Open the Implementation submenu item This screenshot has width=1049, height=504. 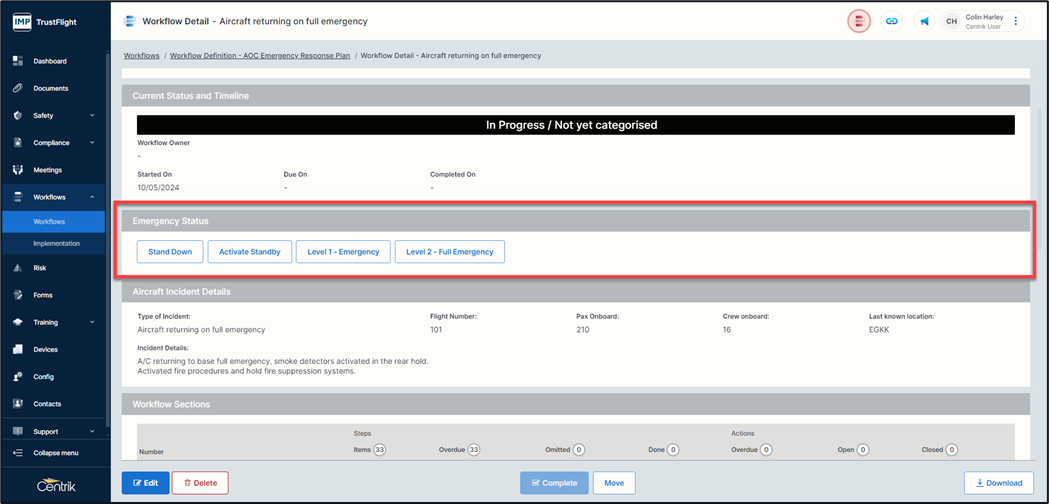pyautogui.click(x=56, y=243)
